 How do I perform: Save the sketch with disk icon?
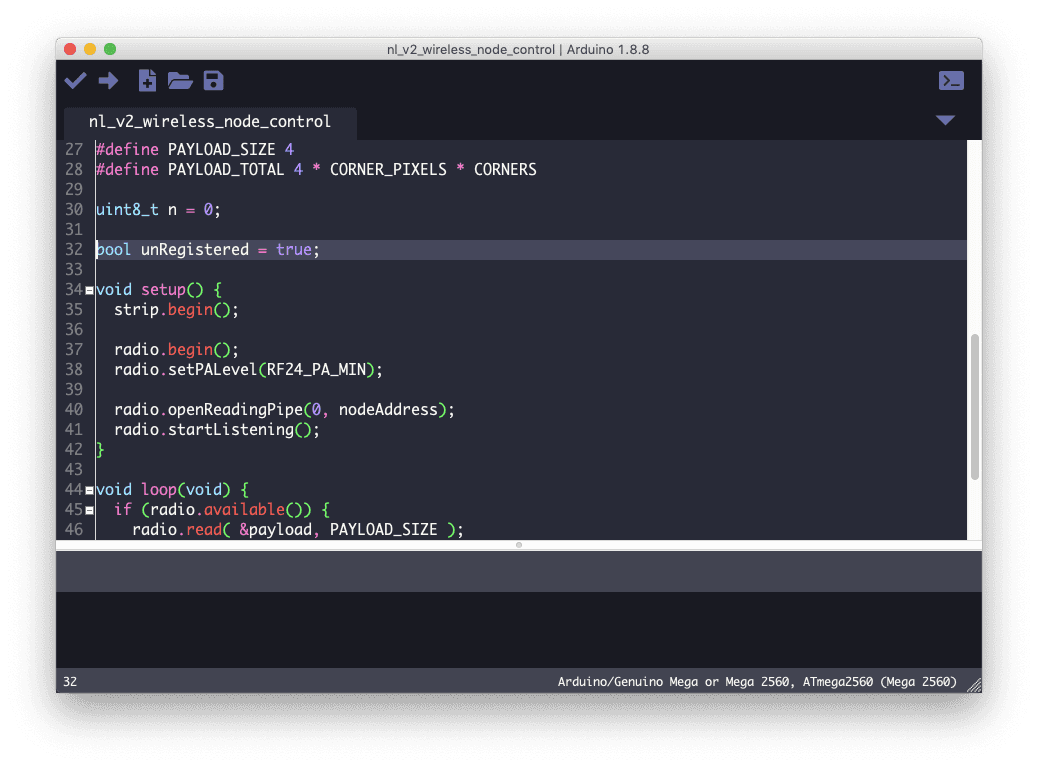coord(213,81)
